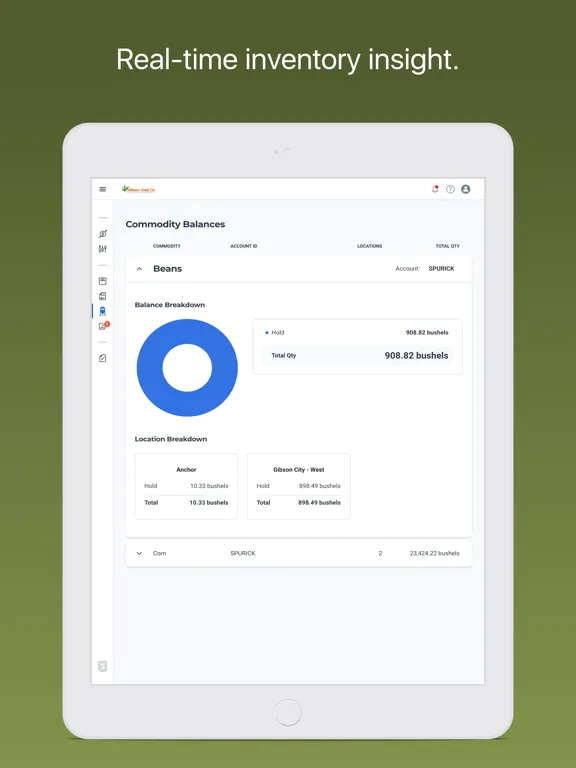Click Corn's 23,424.22 bushels total
The height and width of the screenshot is (768, 576).
coord(434,553)
